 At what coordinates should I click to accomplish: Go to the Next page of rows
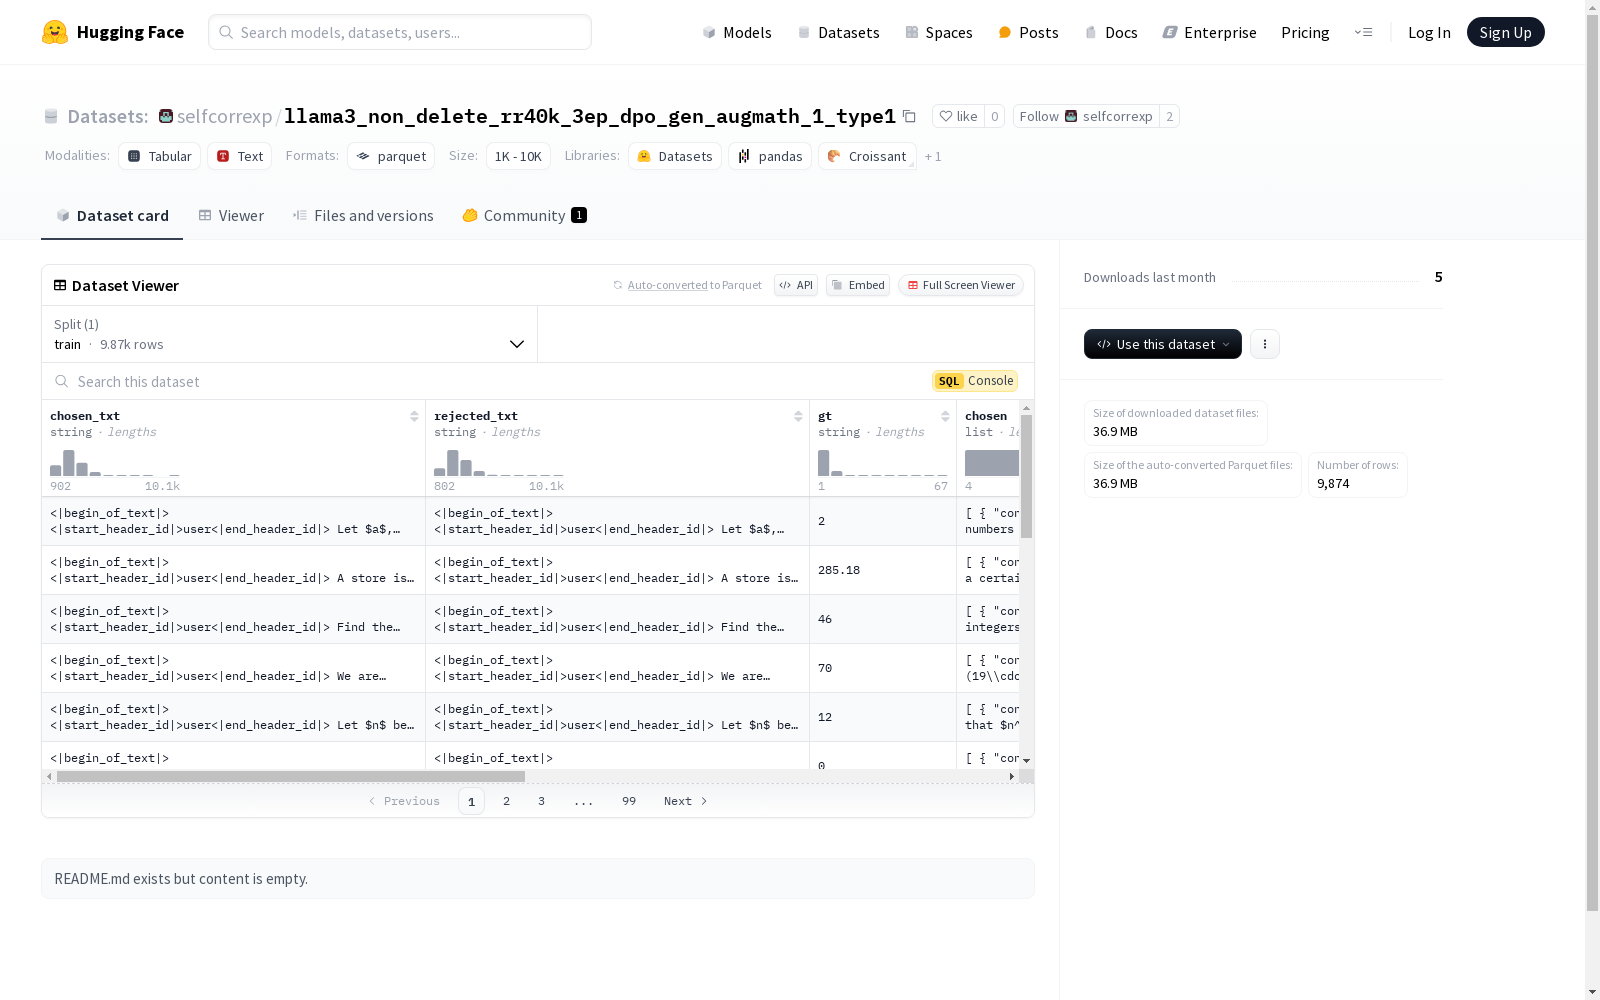click(686, 801)
